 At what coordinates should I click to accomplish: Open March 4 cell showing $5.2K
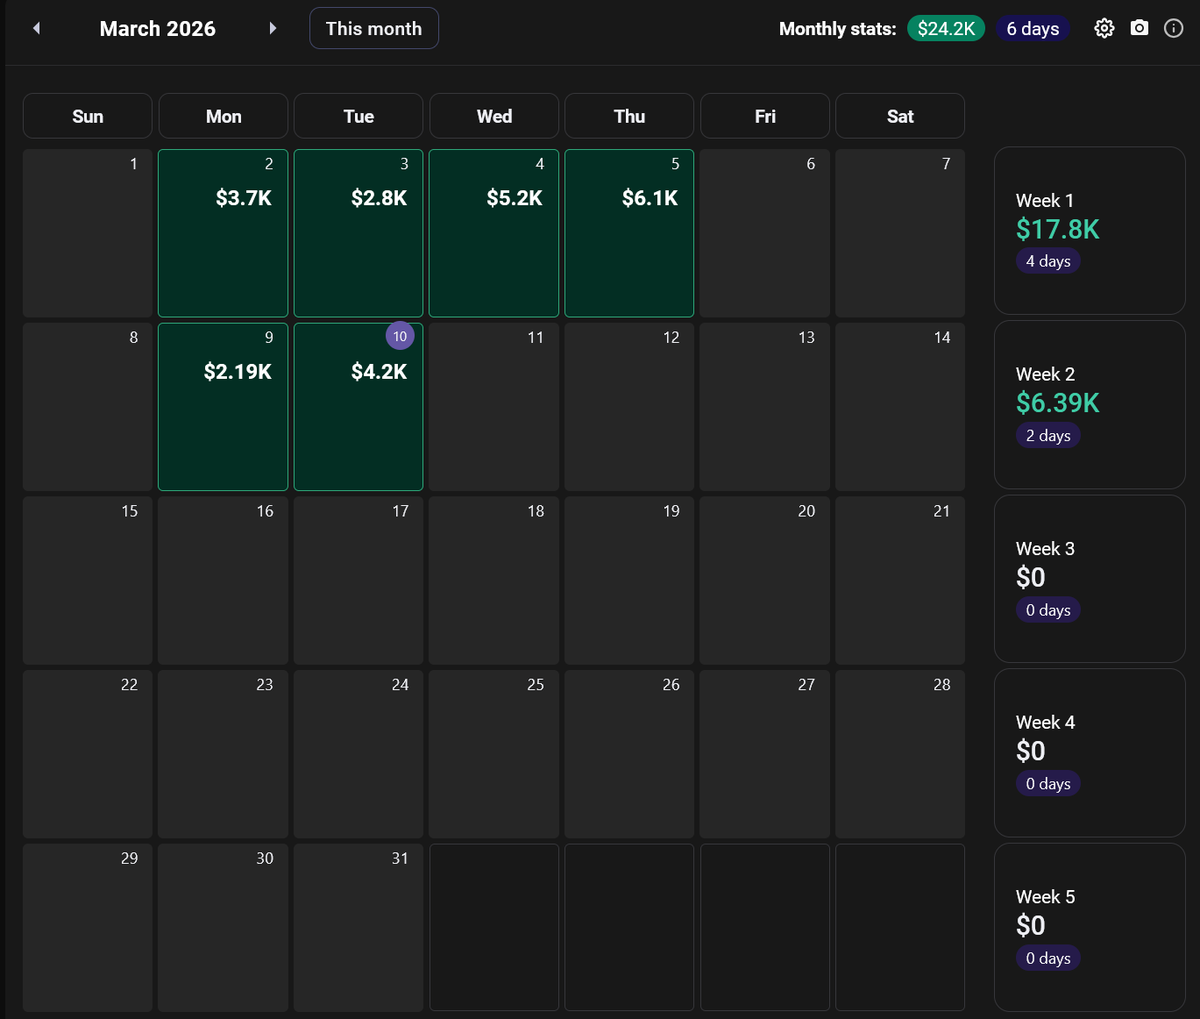point(494,233)
